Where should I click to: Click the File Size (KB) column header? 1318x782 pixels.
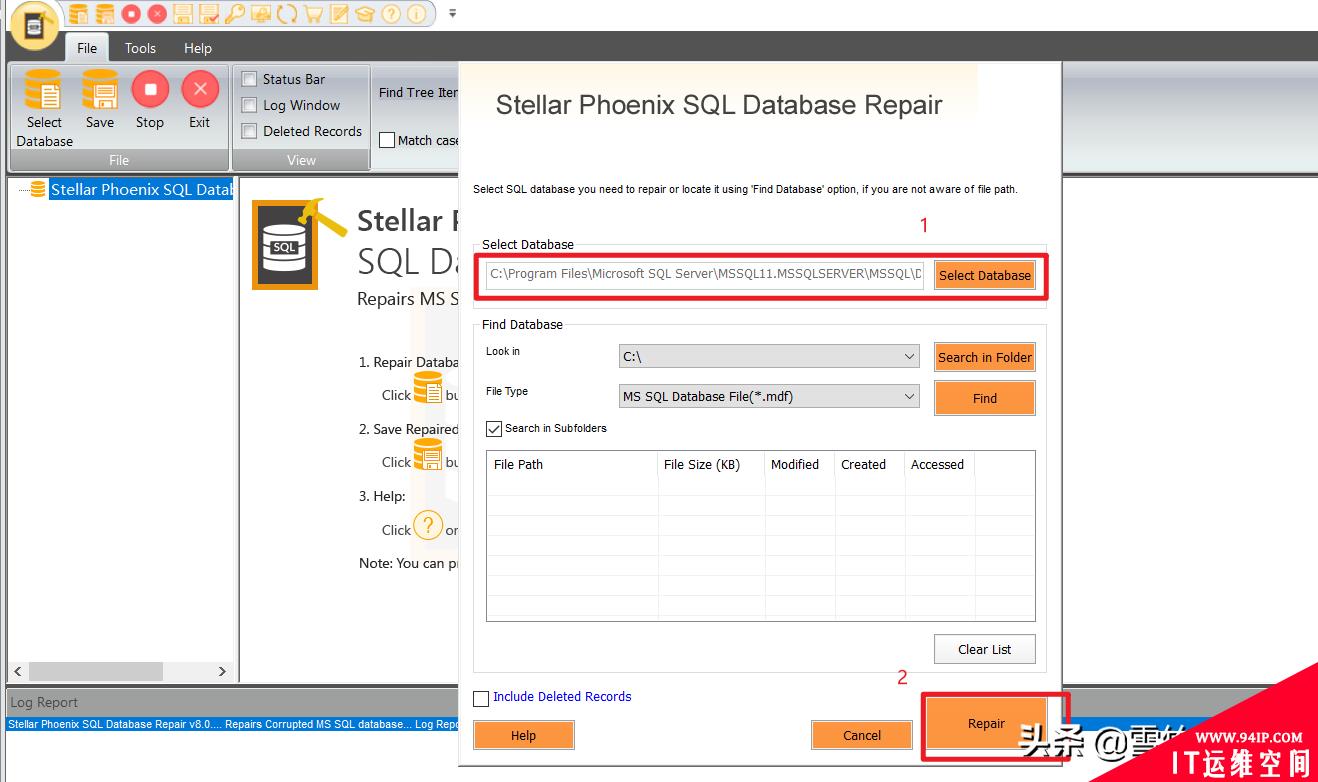pos(710,464)
